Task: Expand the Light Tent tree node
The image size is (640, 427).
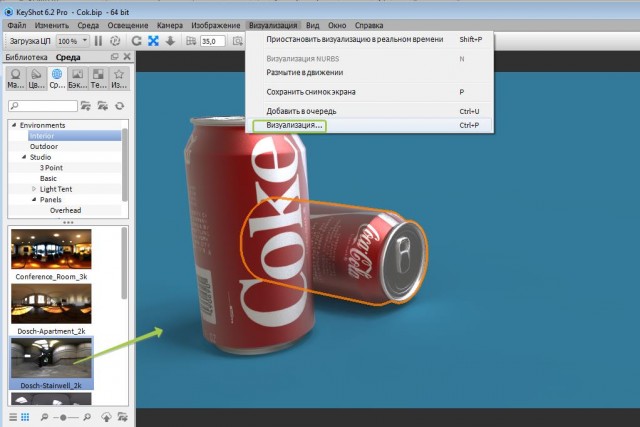Action: click(34, 189)
